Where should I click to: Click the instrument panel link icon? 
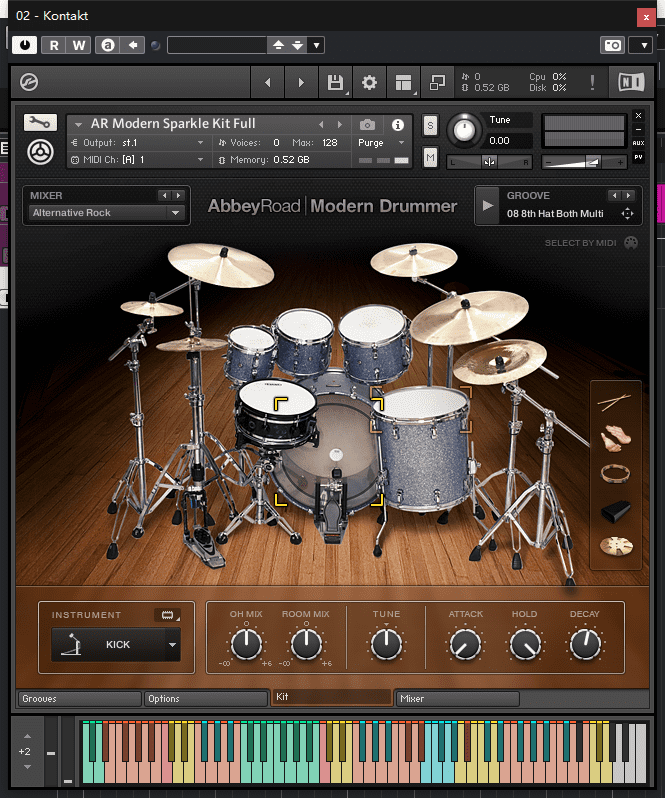click(x=168, y=615)
